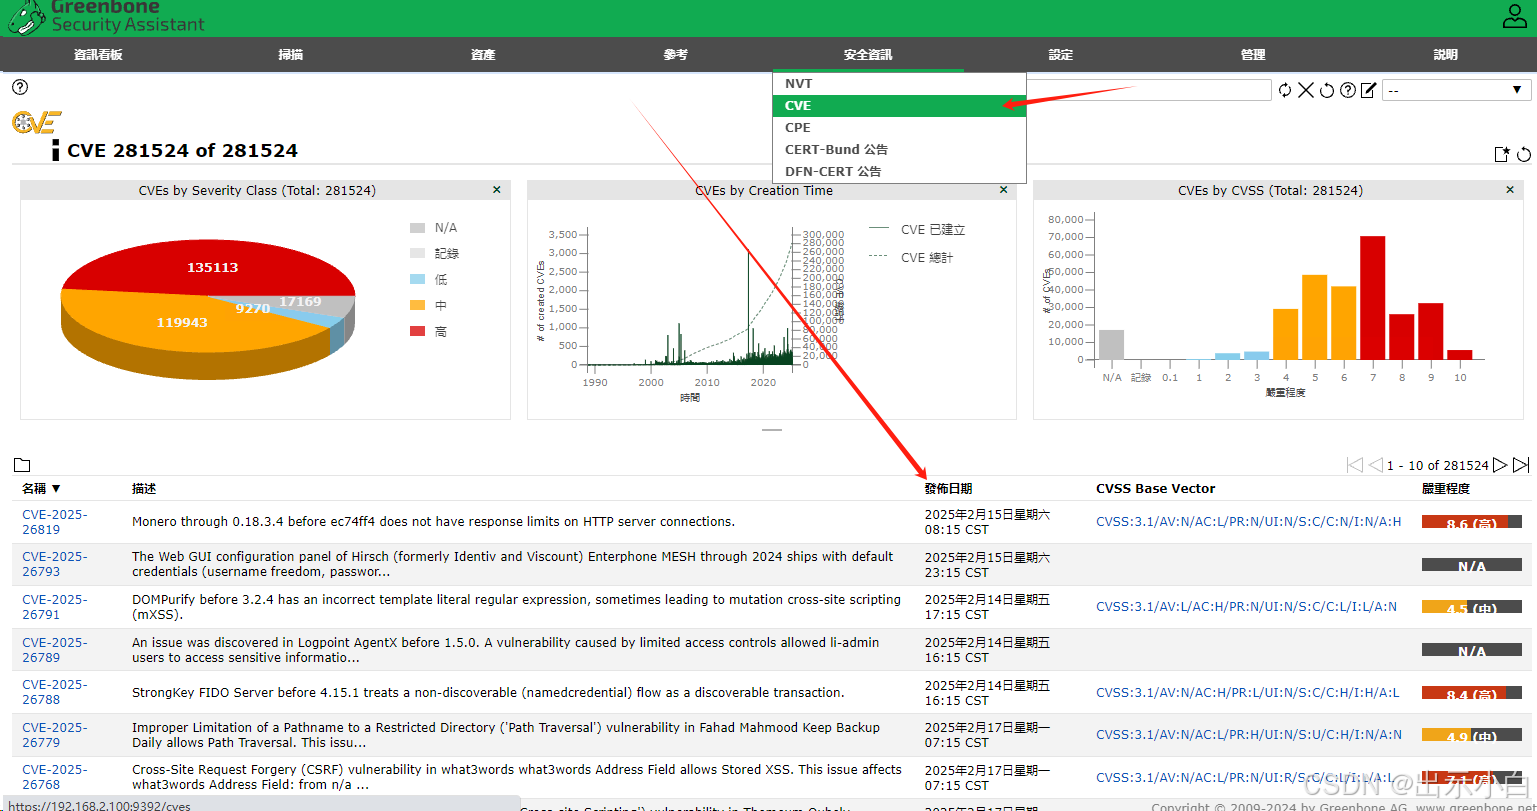Click the gray N/A bar in CVSS chart
This screenshot has height=811, width=1537.
click(x=1111, y=344)
